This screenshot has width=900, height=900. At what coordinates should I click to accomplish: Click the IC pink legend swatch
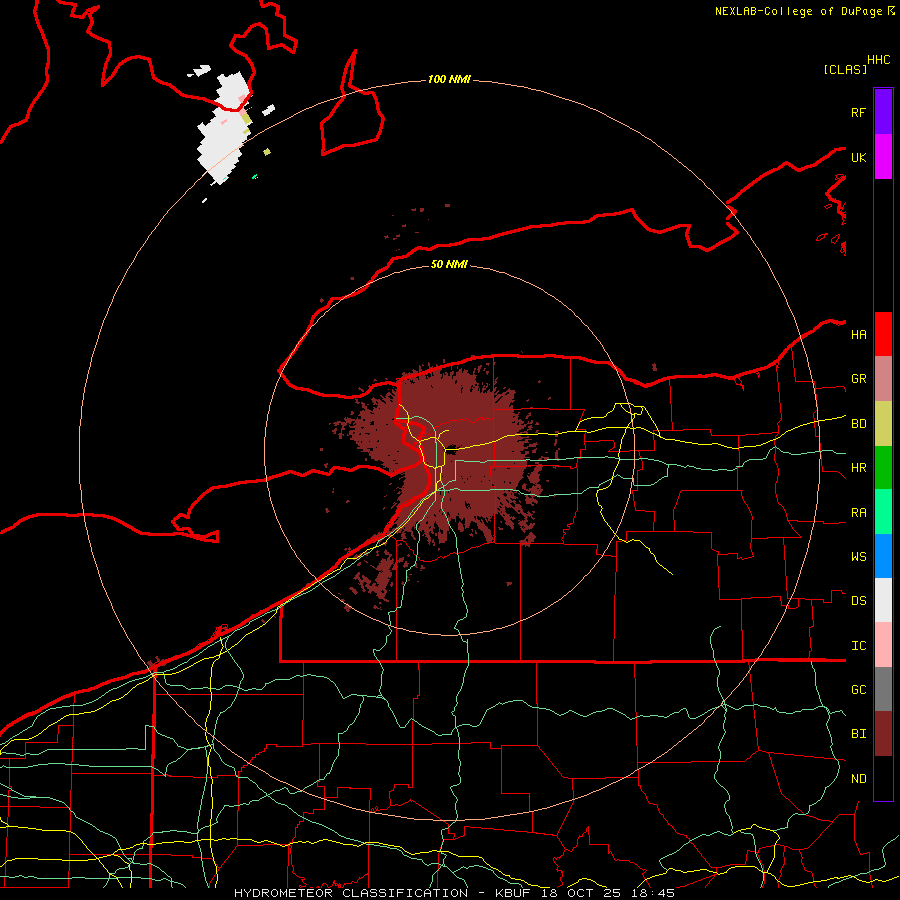[x=883, y=645]
